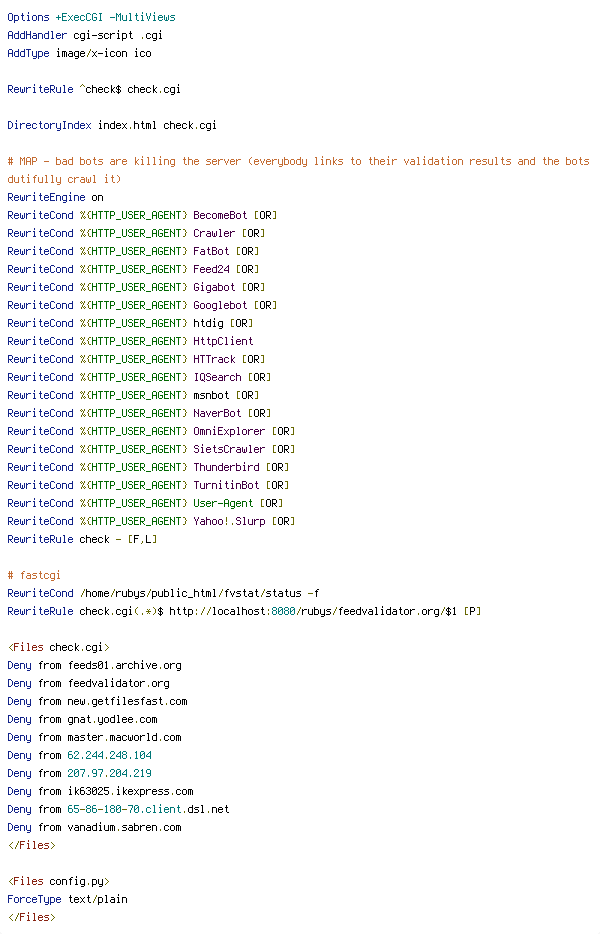Click the 'RewriteRule ^check$ check.cgi' line

point(94,89)
